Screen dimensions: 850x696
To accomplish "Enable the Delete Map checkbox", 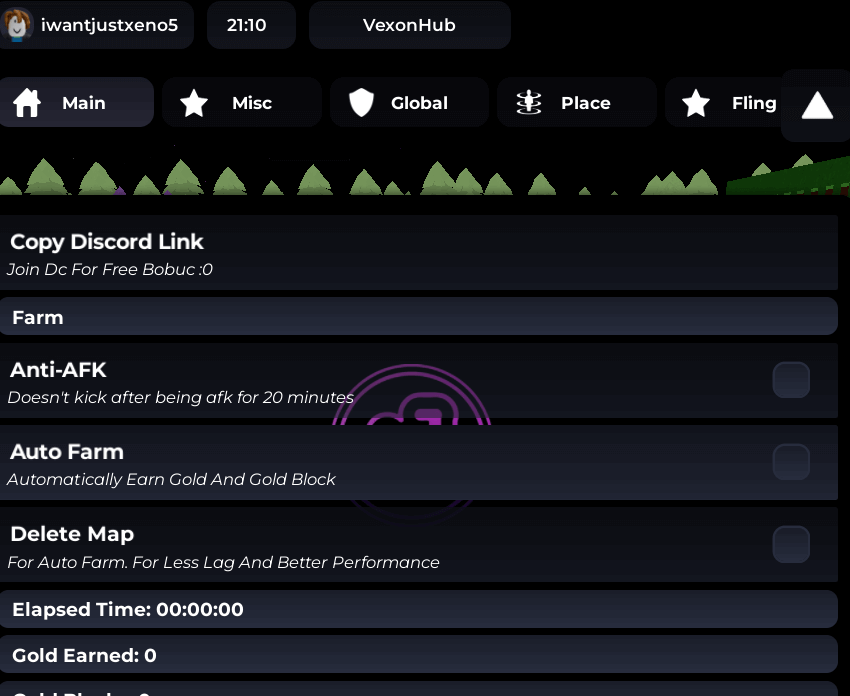I will click(x=791, y=544).
